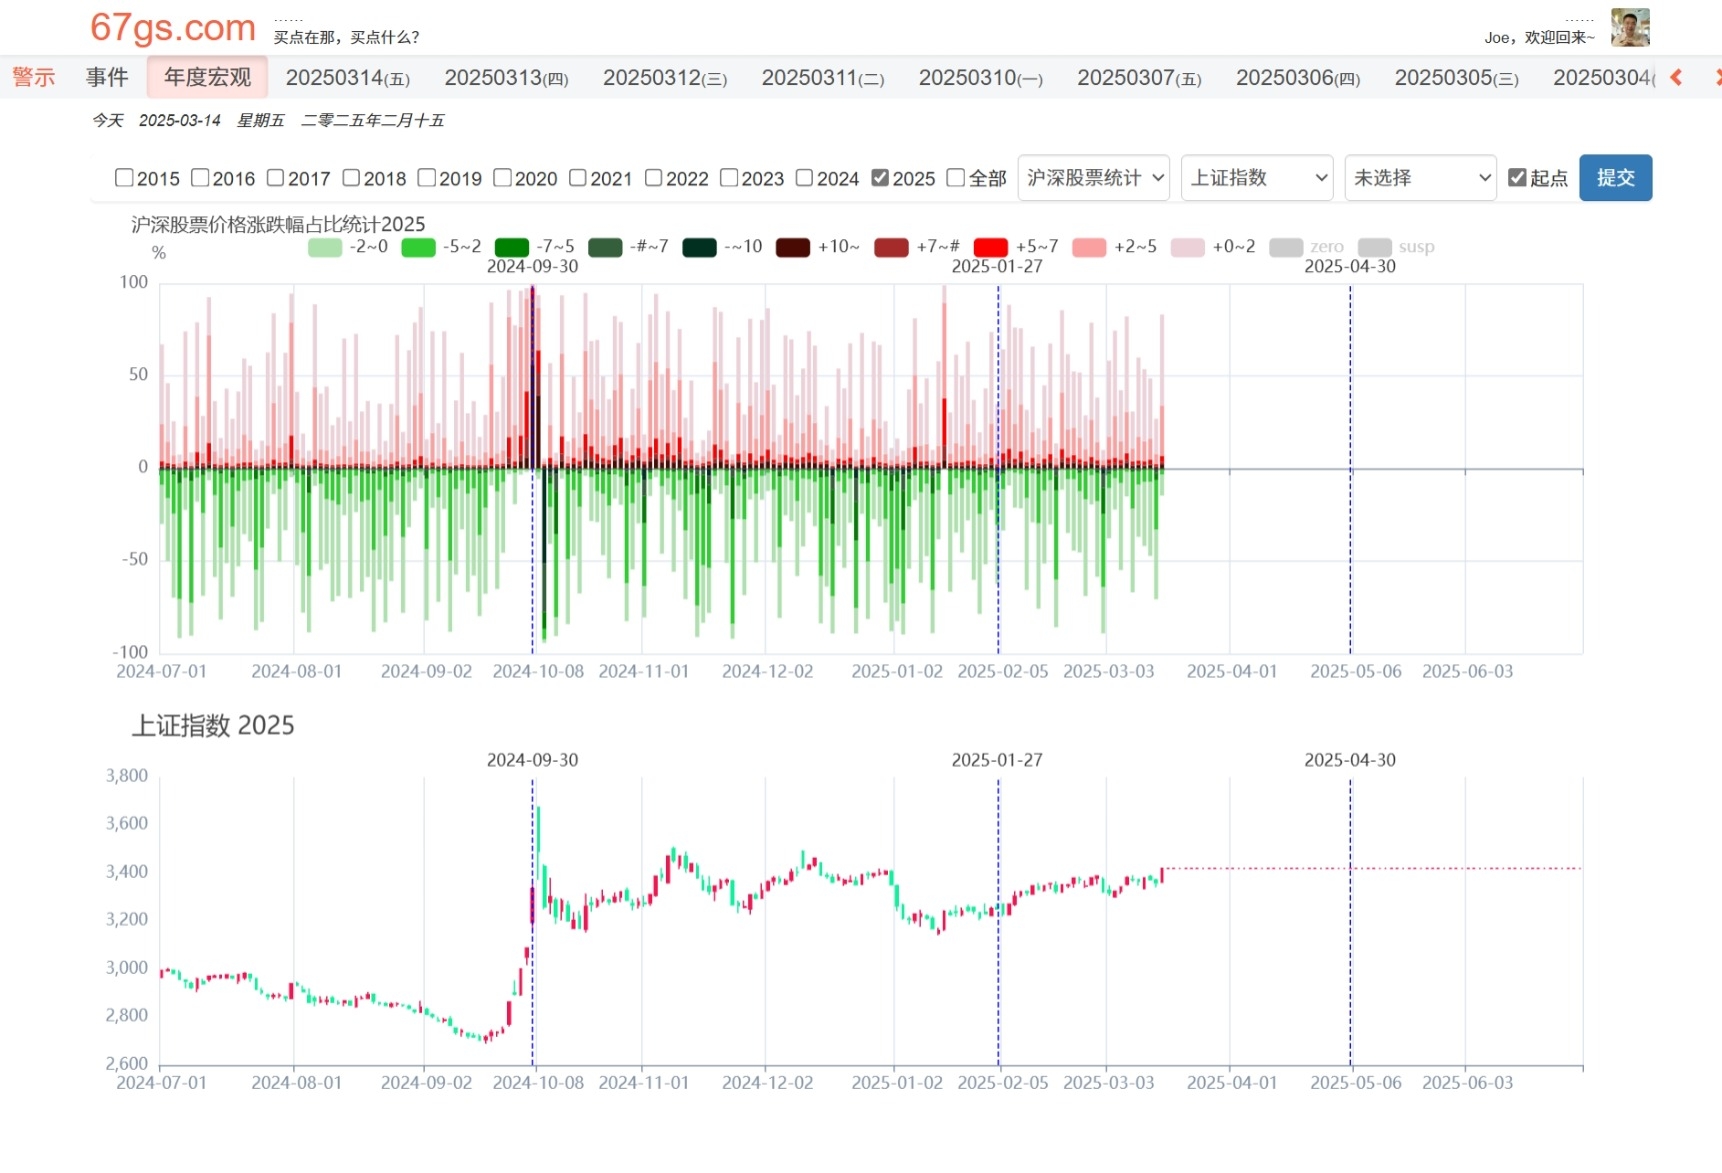This screenshot has height=1173, width=1722.
Task: Select the 2024 year checkbox
Action: tap(805, 178)
